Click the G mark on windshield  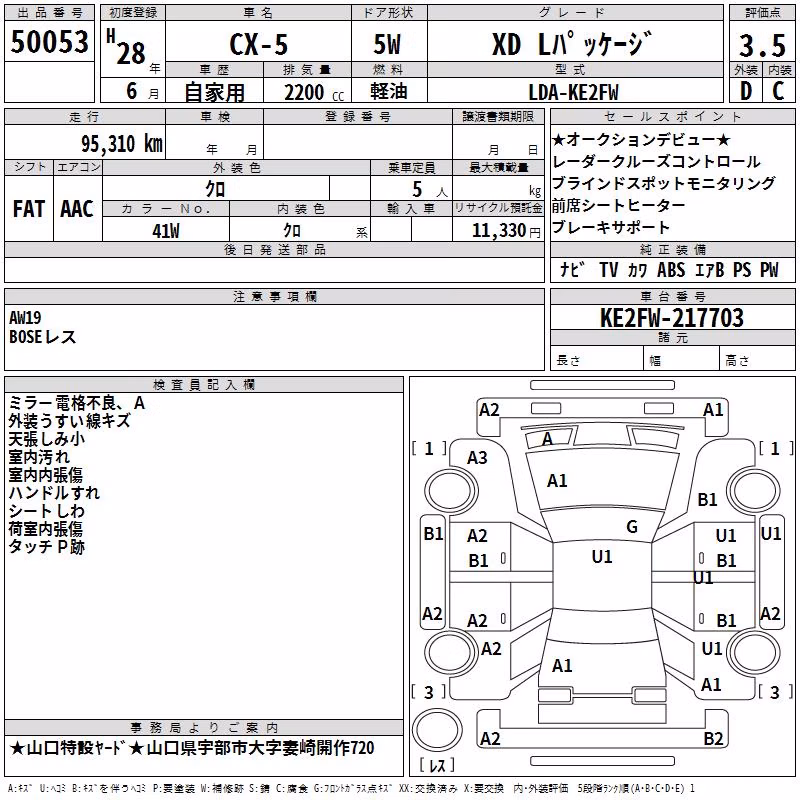pos(632,527)
